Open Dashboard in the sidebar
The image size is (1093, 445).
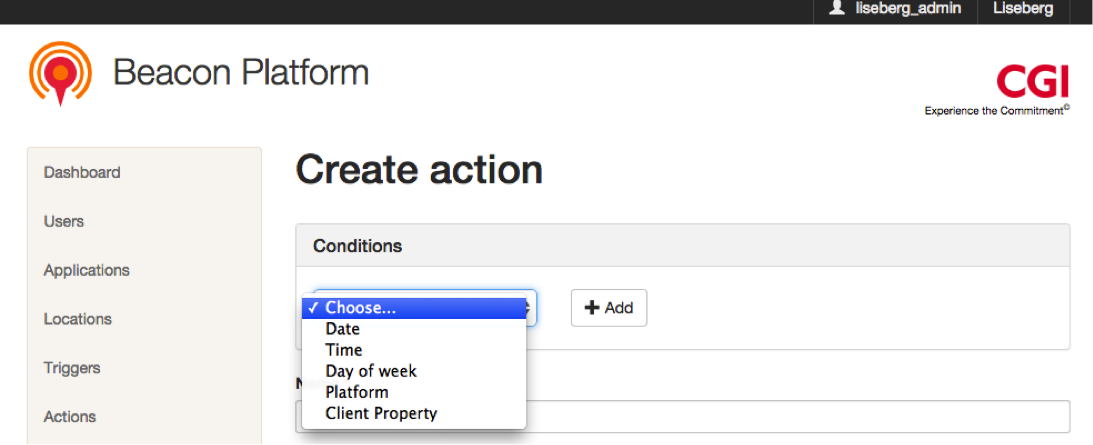click(82, 172)
